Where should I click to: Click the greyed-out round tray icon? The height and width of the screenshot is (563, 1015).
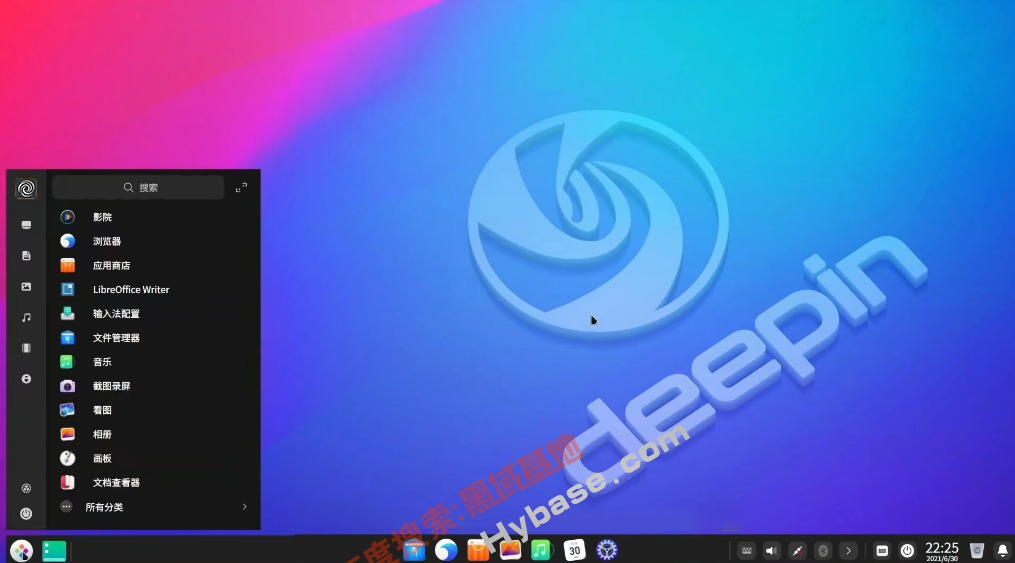tap(823, 551)
